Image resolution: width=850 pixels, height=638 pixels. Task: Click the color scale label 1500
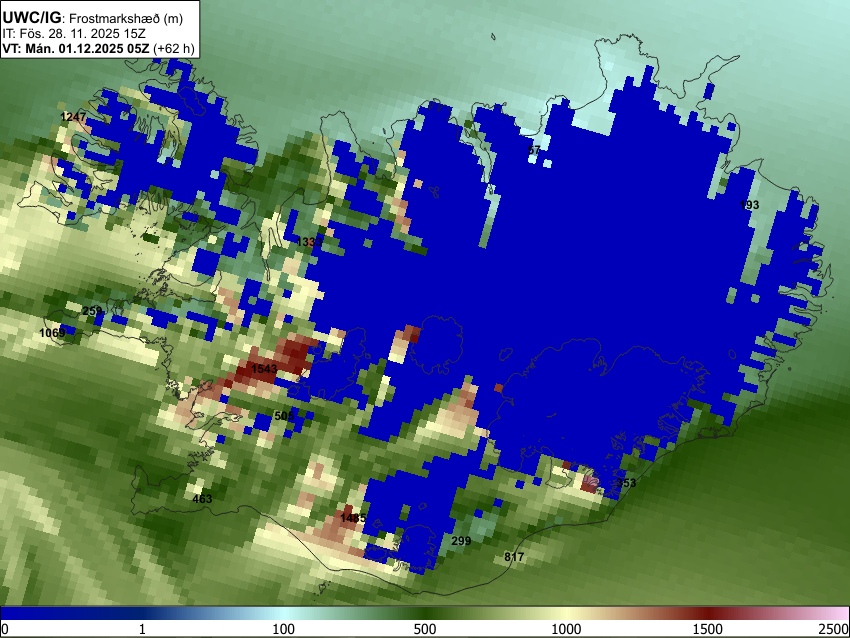click(x=708, y=629)
